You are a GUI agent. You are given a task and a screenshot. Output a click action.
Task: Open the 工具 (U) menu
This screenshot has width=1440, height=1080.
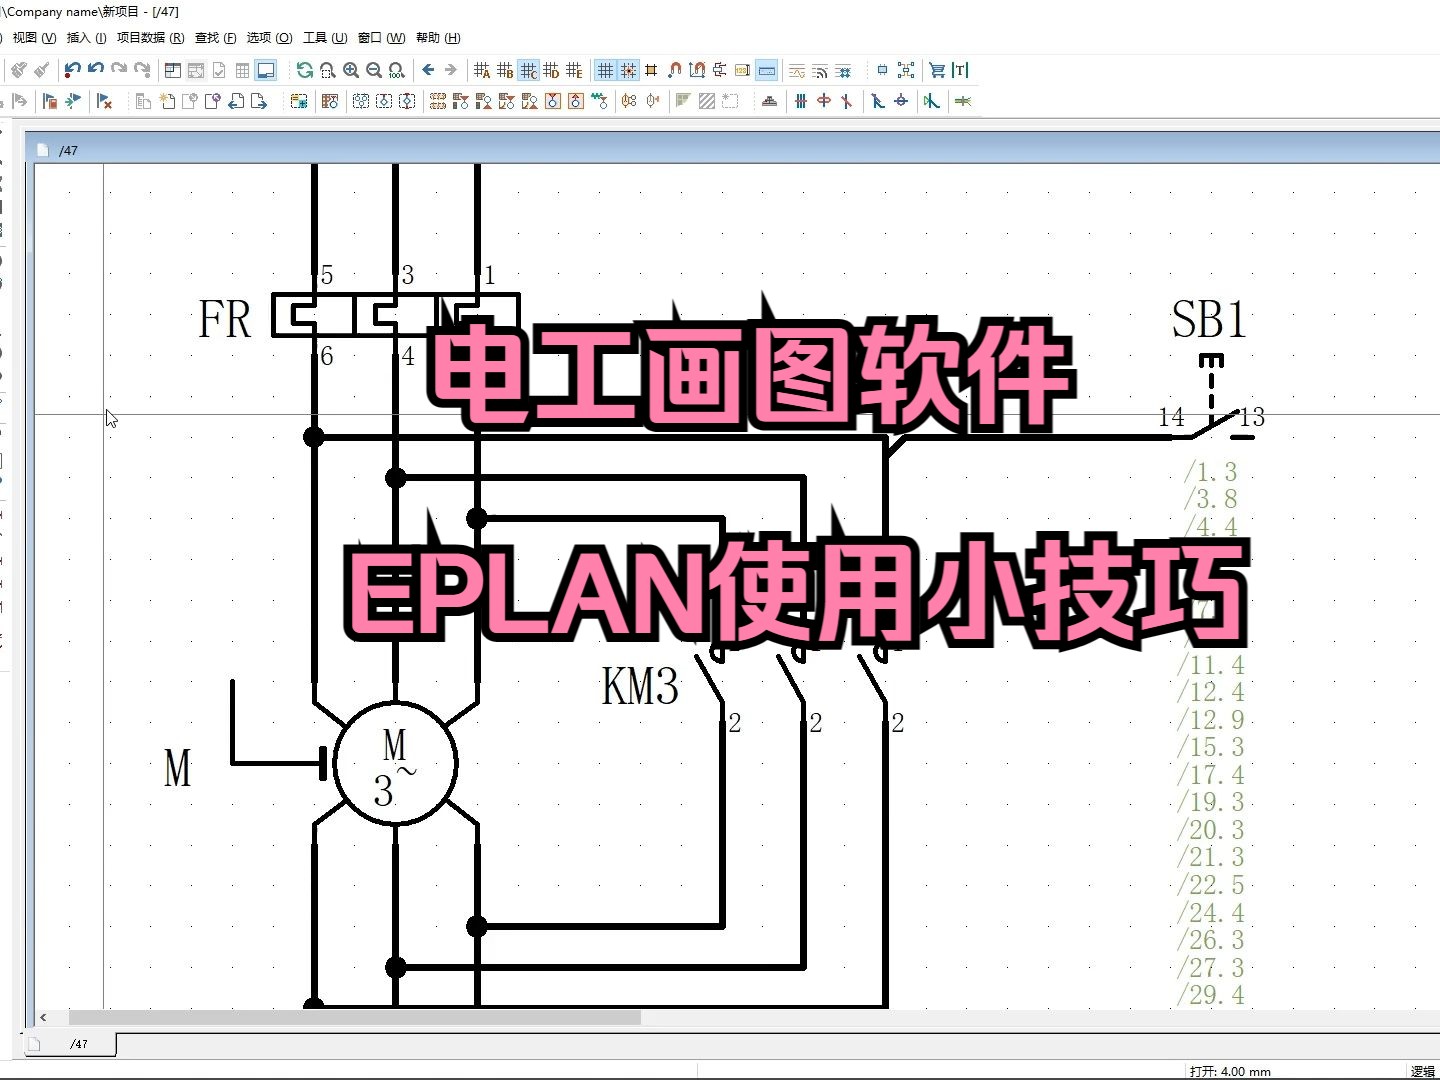[325, 37]
